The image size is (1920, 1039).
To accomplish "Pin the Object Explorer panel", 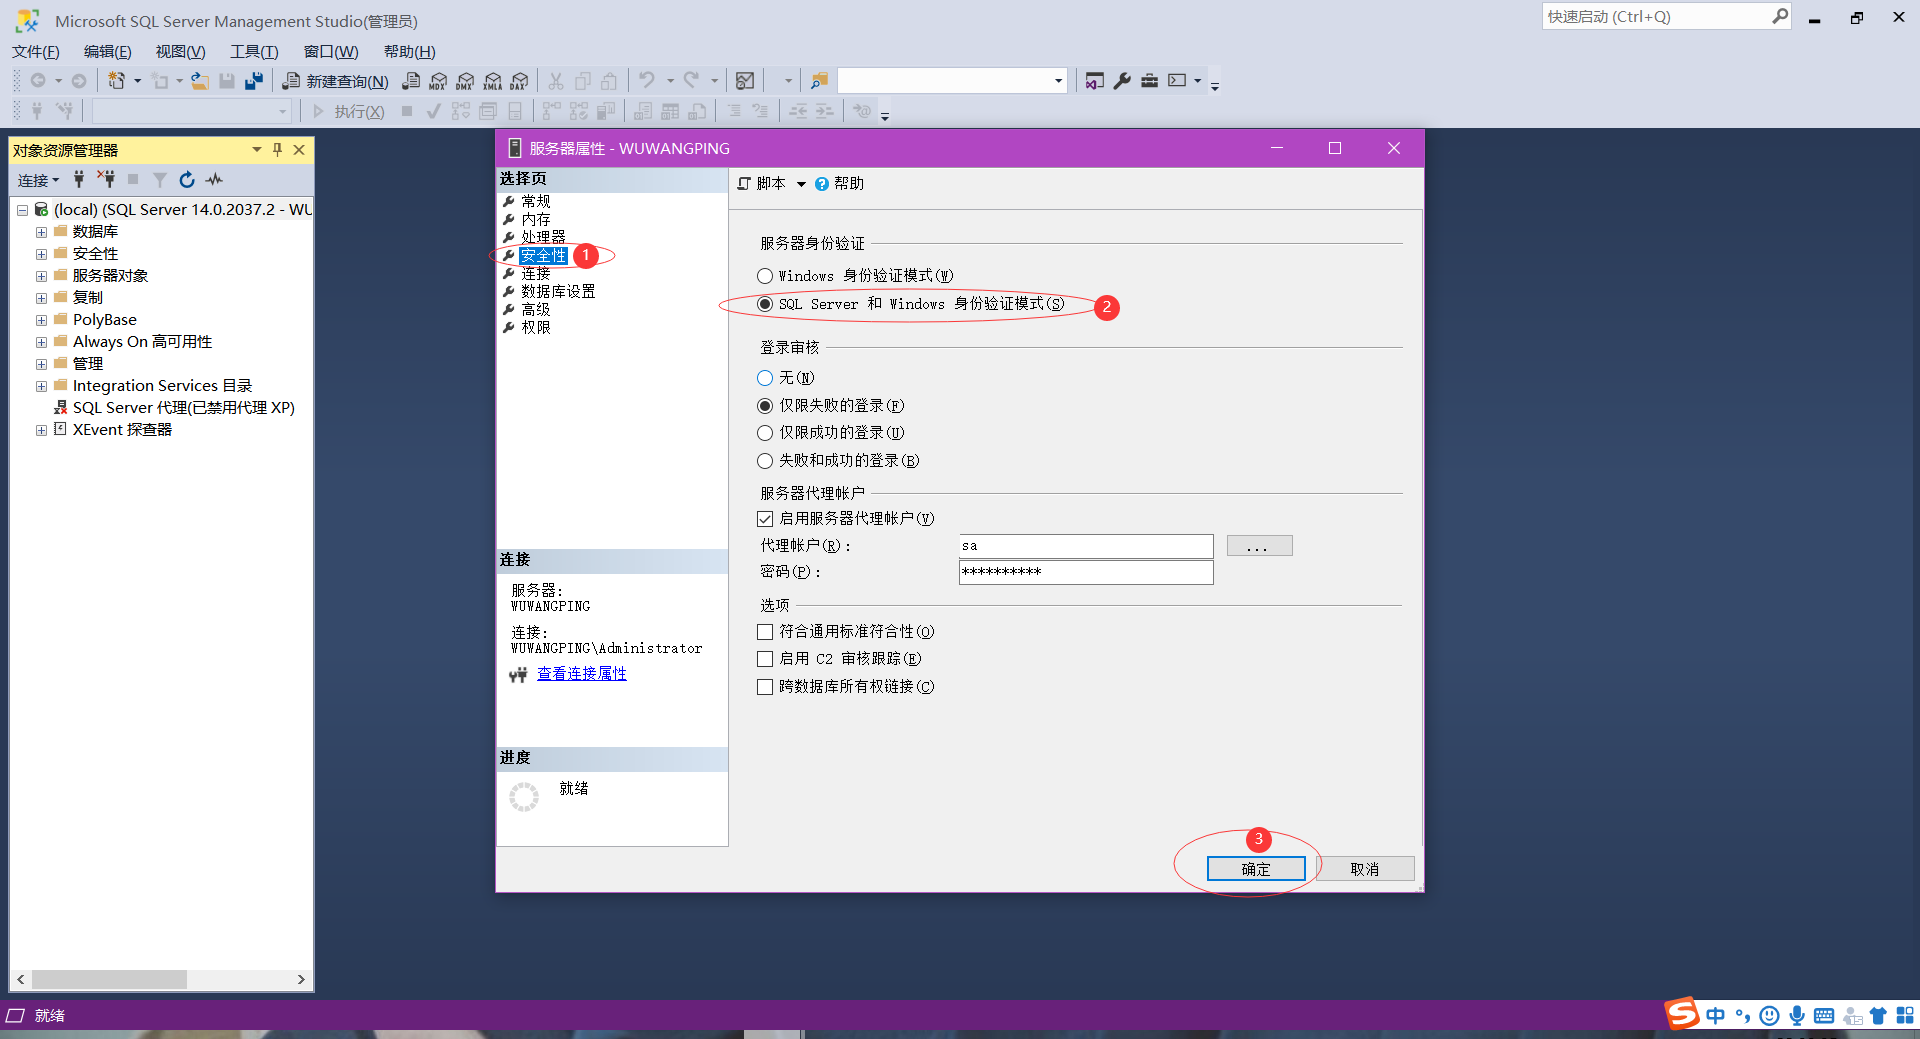I will (278, 150).
